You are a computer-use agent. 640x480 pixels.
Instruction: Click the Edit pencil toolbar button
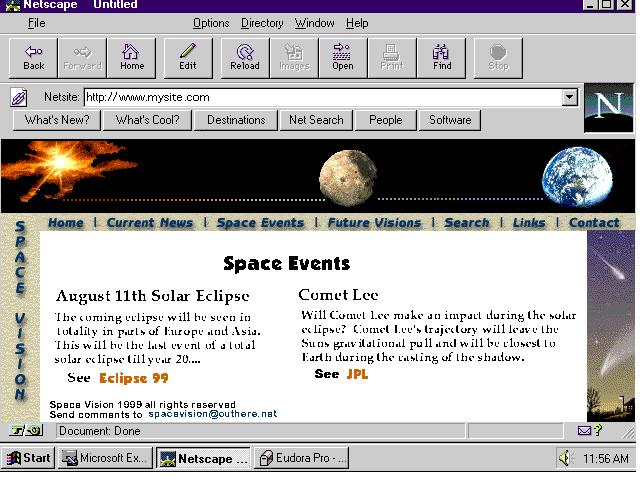pyautogui.click(x=188, y=58)
